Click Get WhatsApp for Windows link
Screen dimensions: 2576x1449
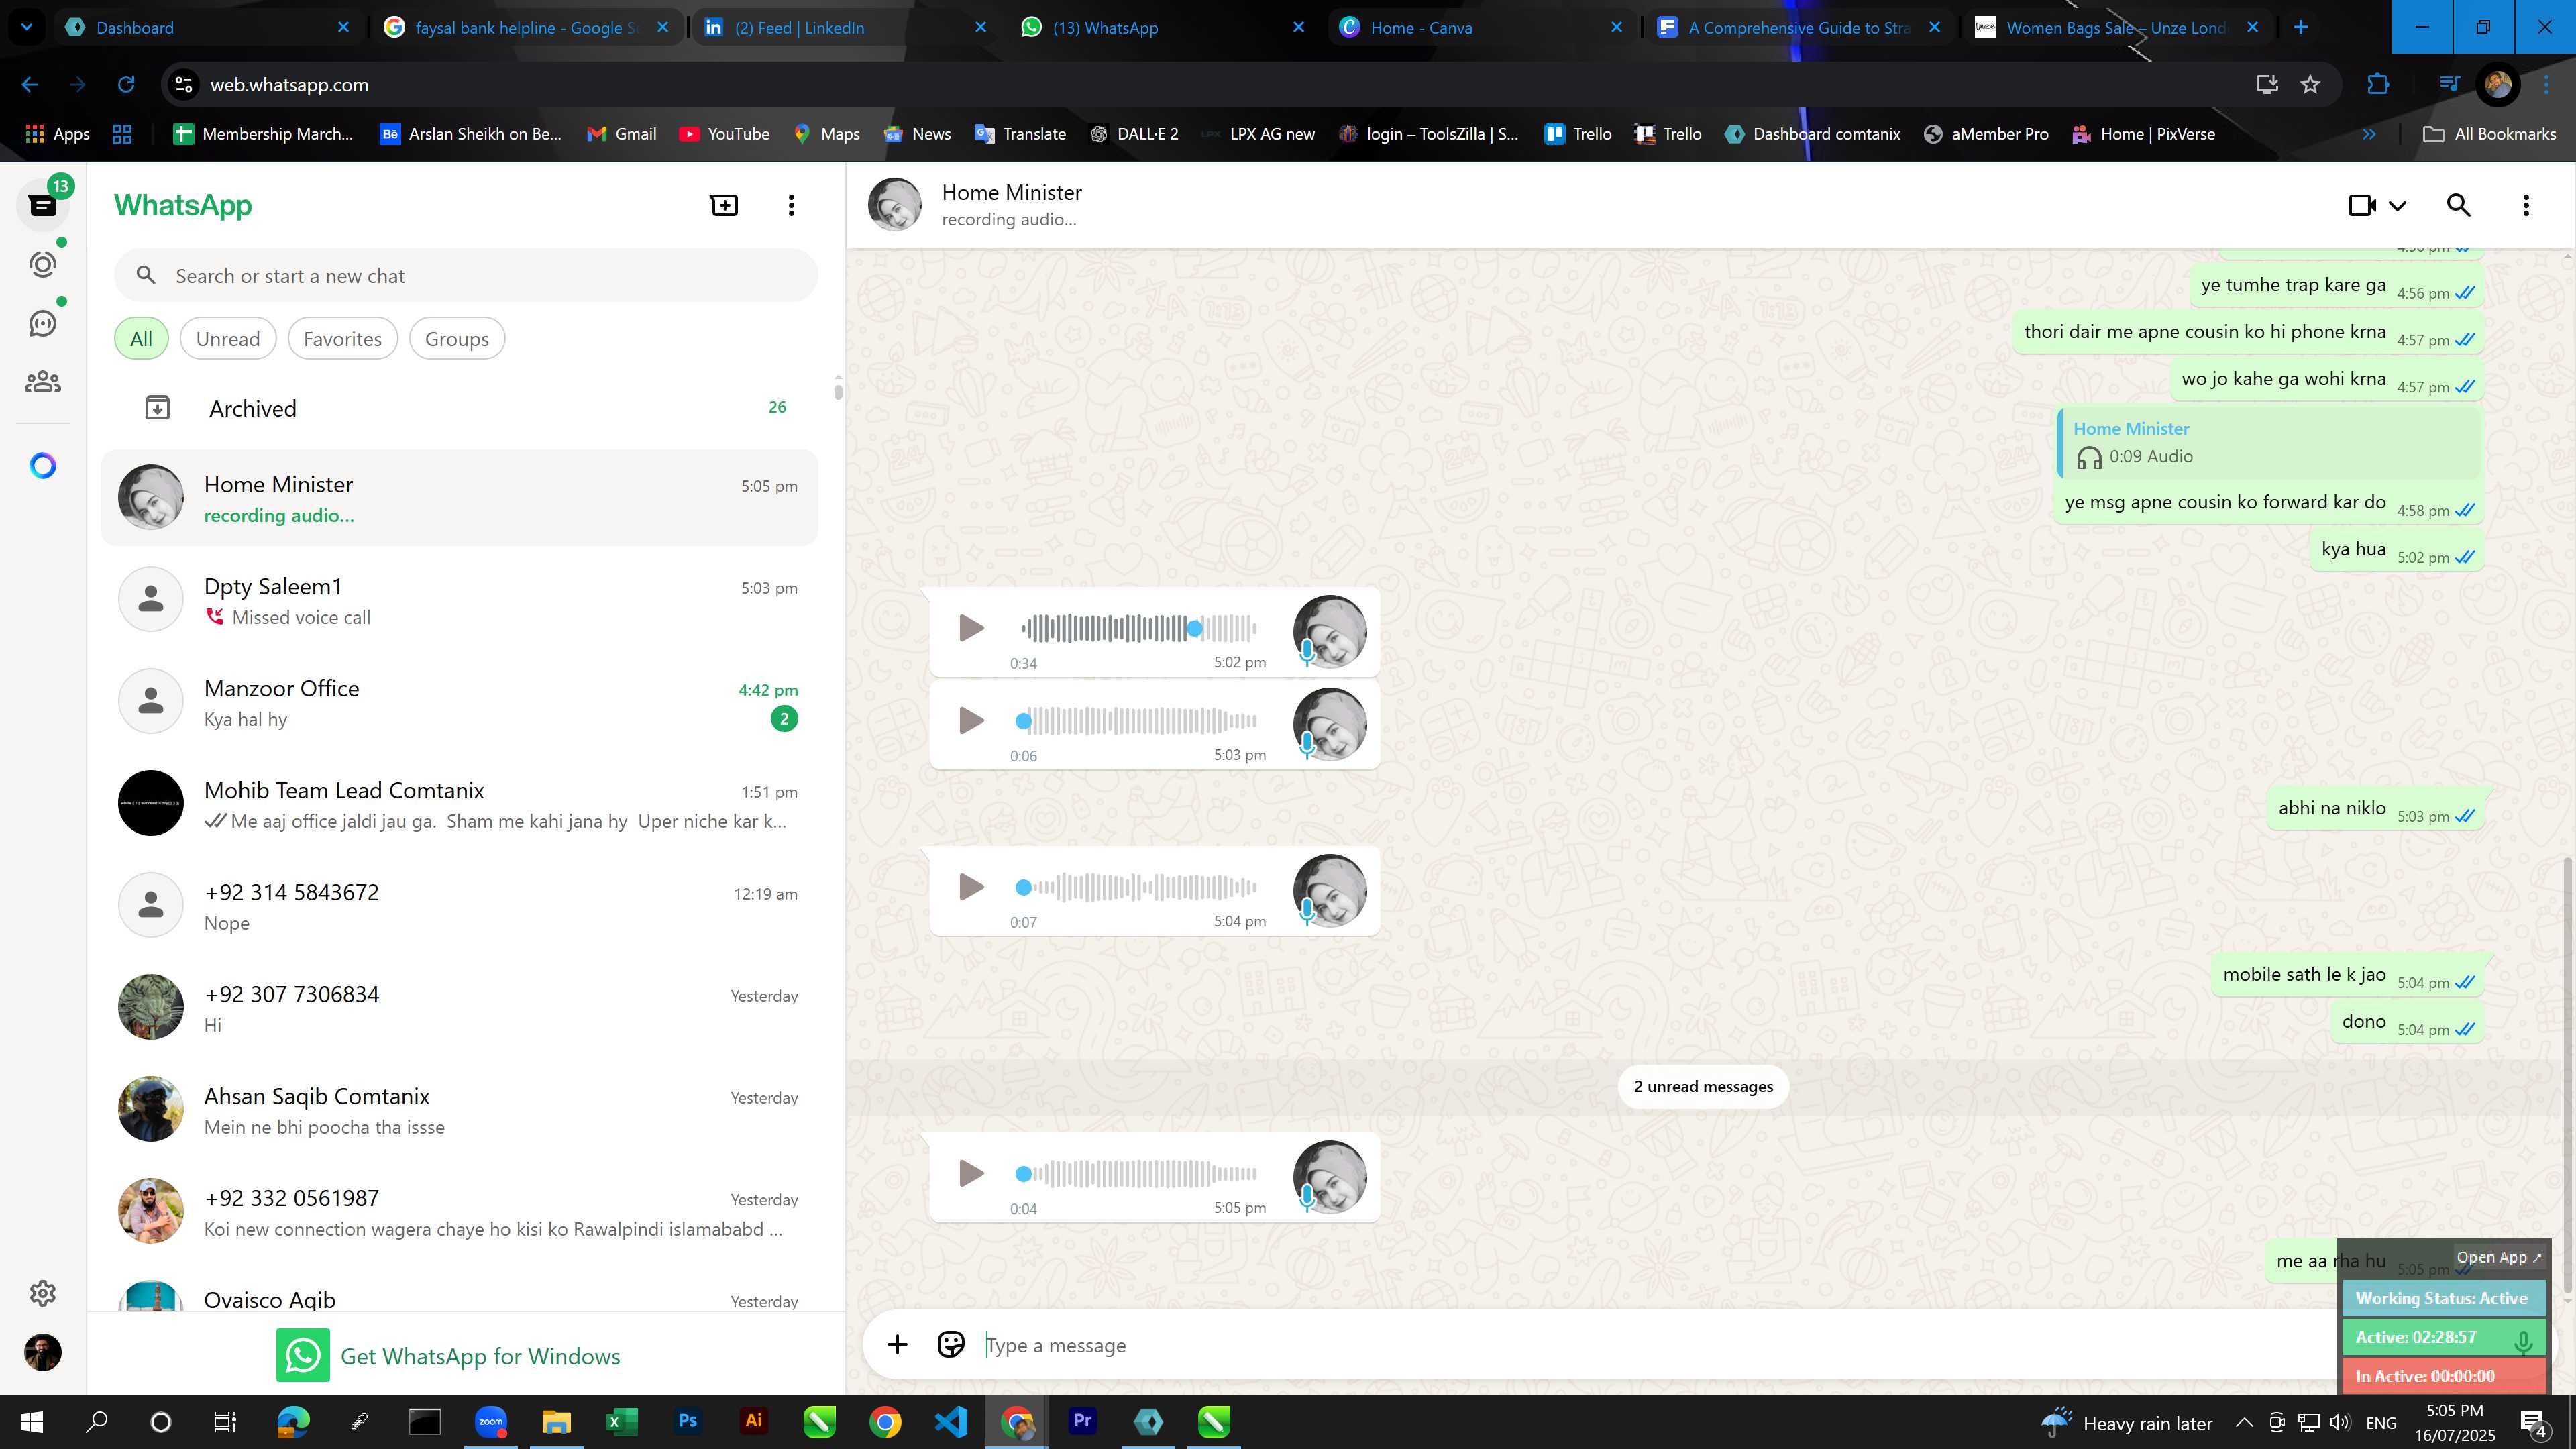click(449, 1356)
